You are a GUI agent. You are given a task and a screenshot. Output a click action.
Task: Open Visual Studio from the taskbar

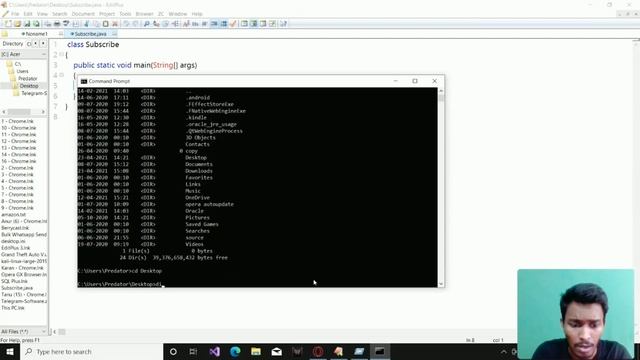[x=215, y=351]
